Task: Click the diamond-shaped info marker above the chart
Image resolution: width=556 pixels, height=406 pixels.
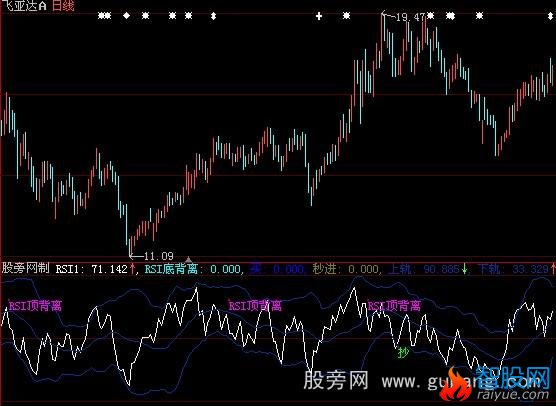Action: [x=127, y=16]
